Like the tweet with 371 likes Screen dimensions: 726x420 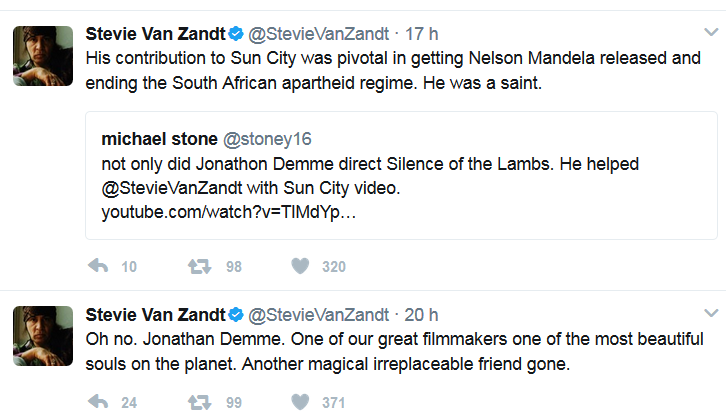(x=300, y=401)
